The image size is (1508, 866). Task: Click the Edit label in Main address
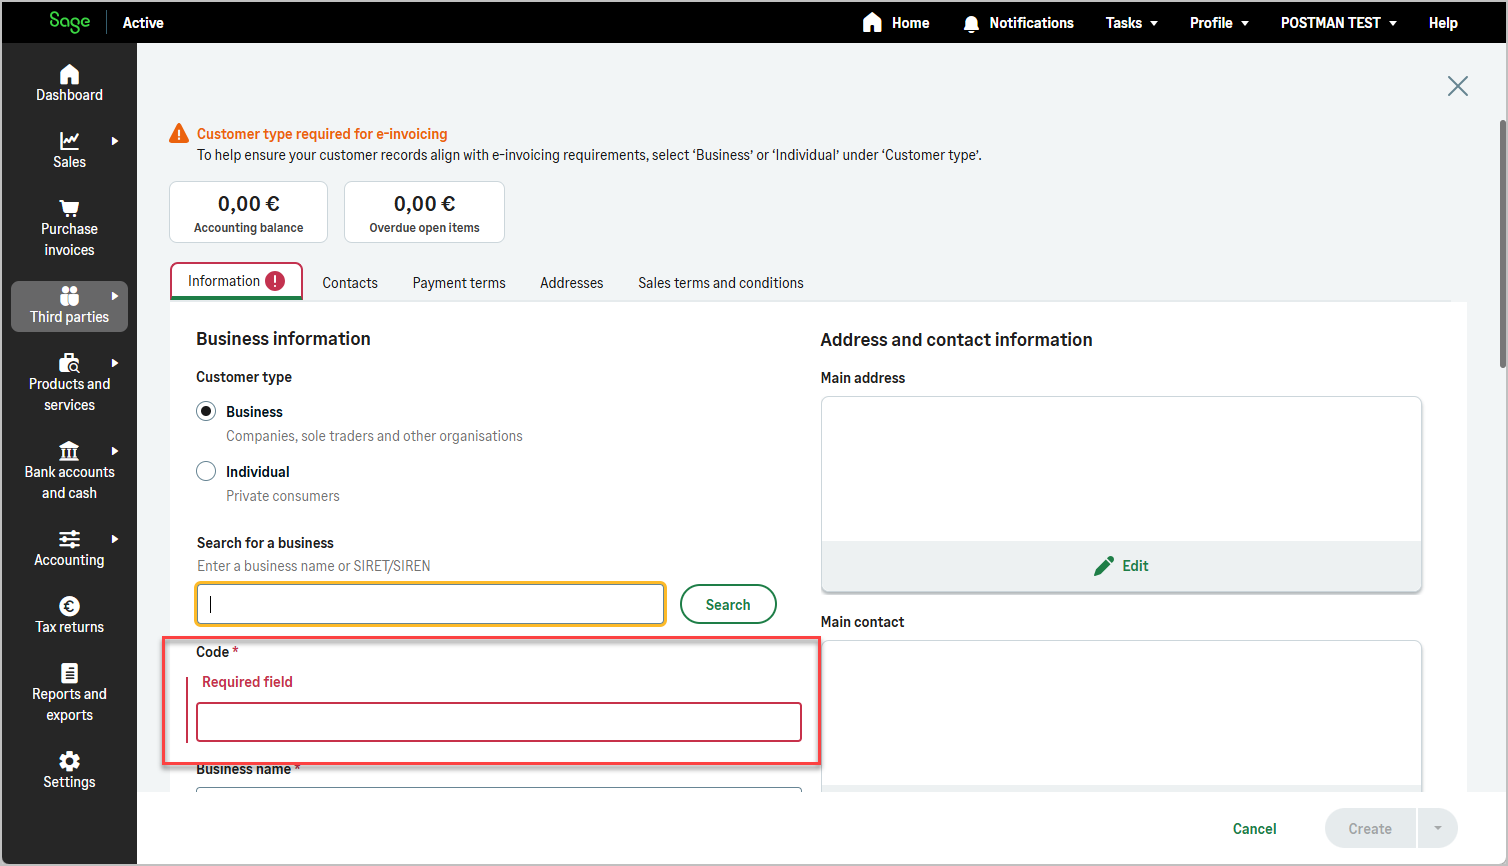pyautogui.click(x=1135, y=566)
